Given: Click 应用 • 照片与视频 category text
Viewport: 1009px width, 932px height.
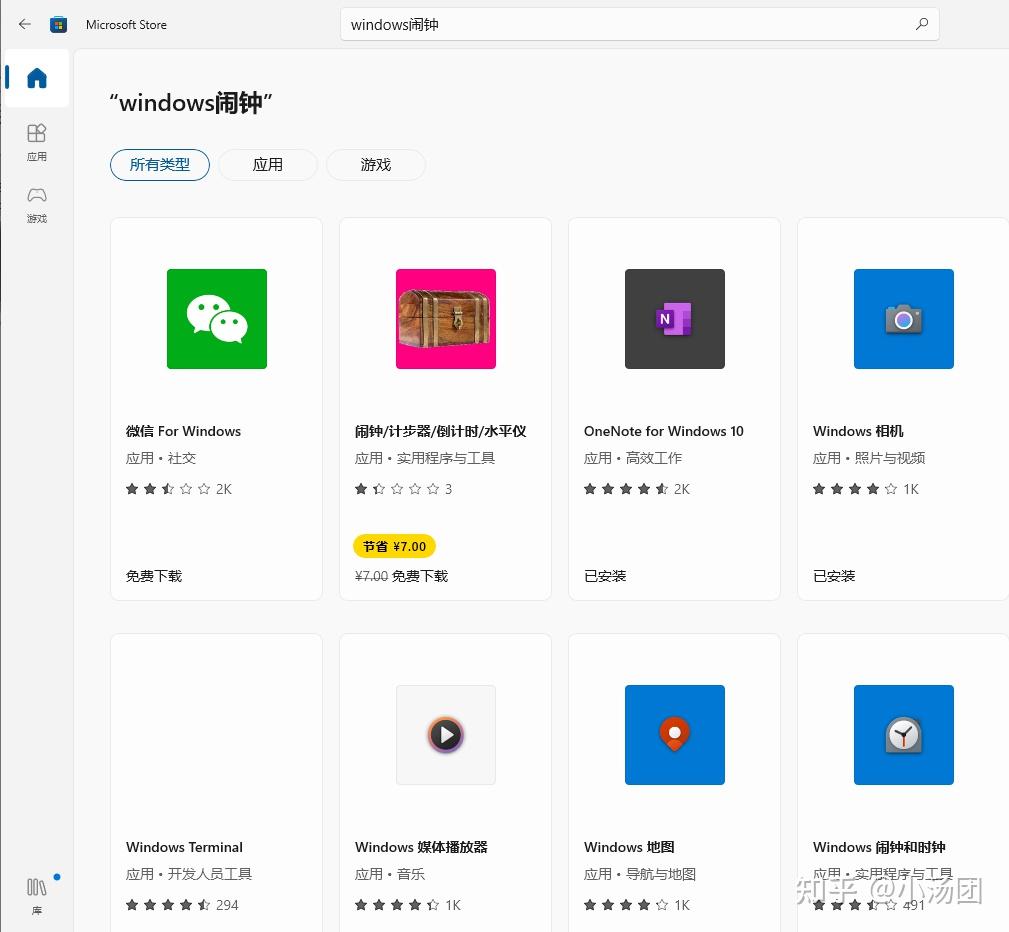Looking at the screenshot, I should tap(869, 458).
